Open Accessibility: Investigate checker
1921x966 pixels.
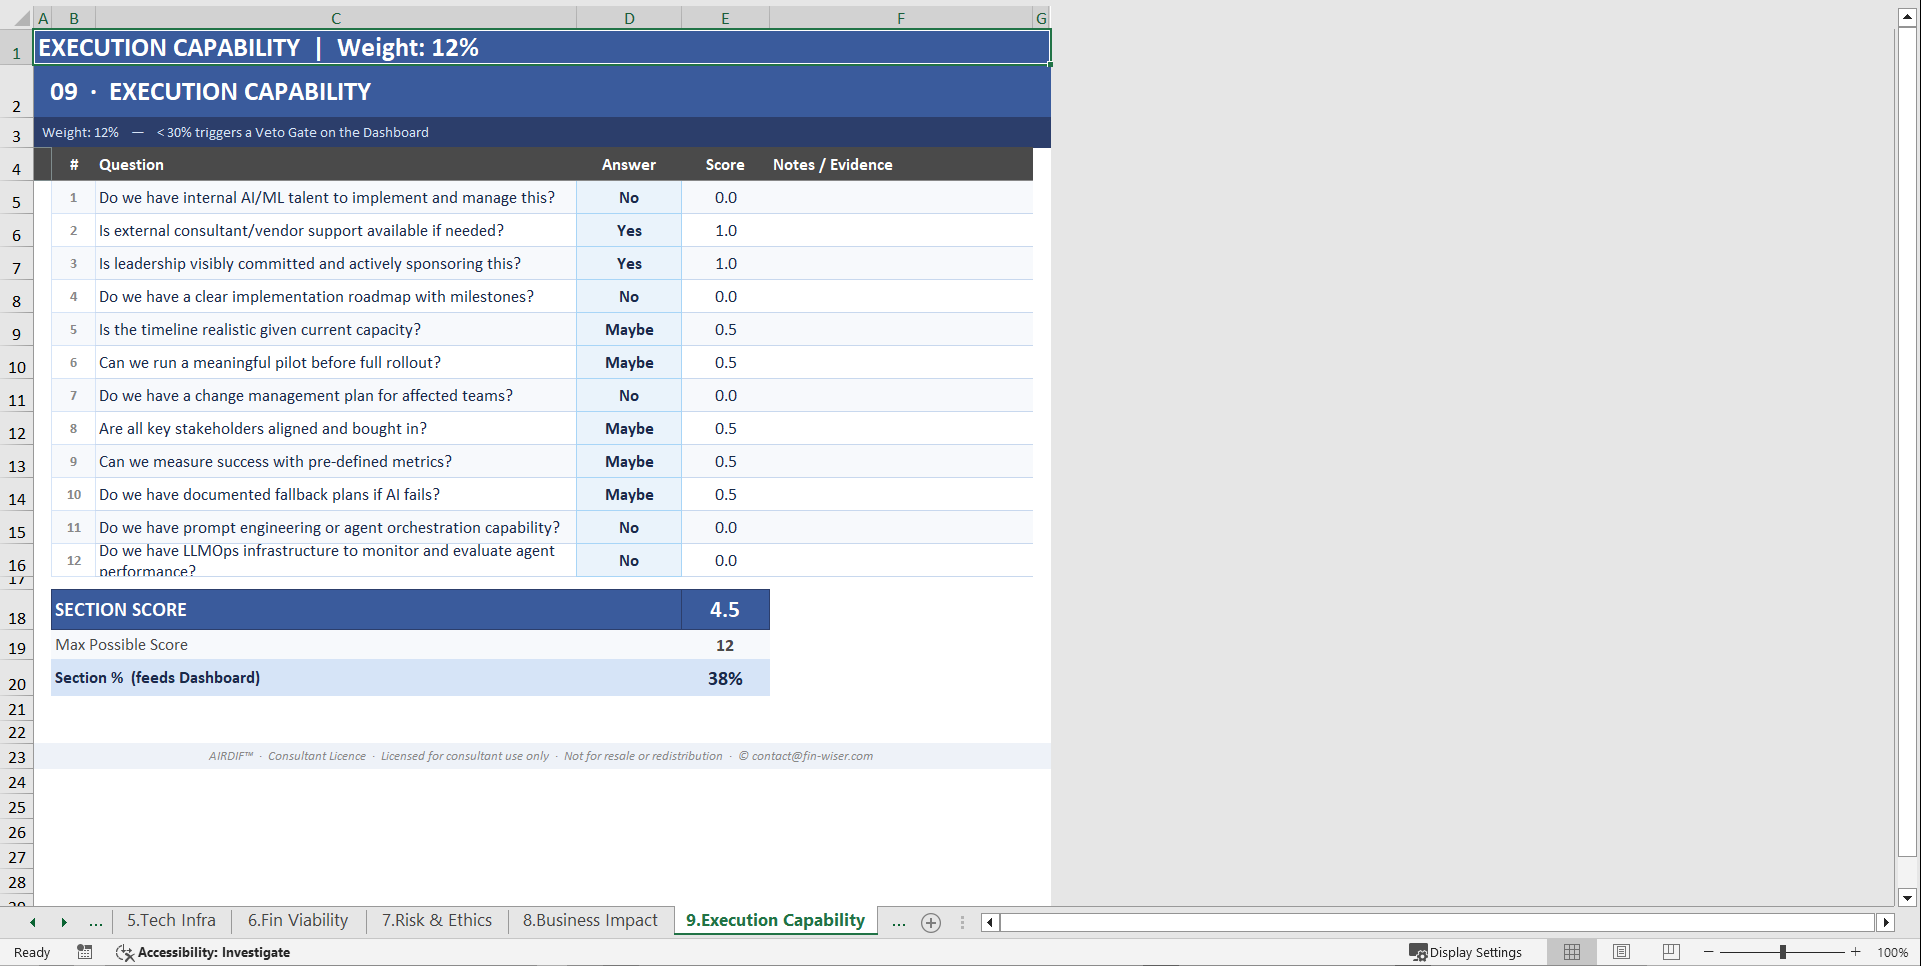203,952
